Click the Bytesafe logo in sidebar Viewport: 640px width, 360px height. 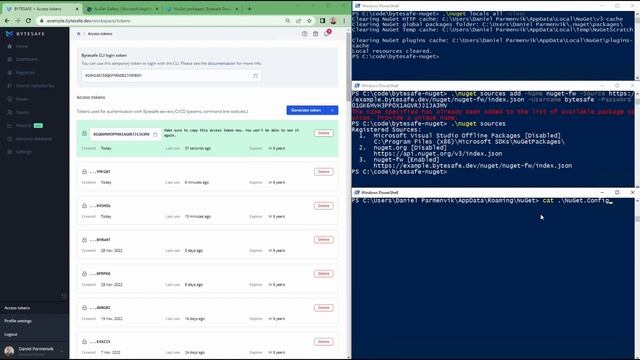25,34
